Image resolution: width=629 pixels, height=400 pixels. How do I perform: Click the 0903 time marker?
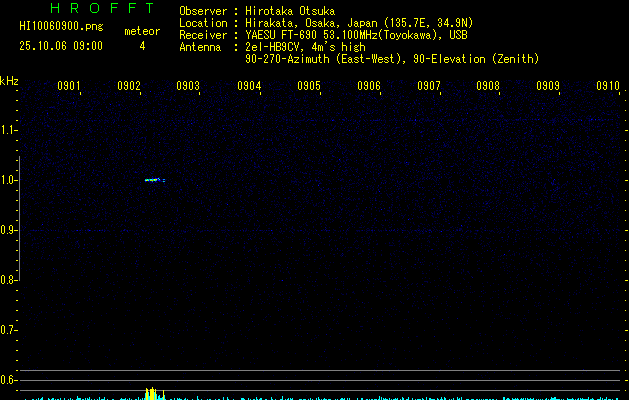tap(189, 87)
